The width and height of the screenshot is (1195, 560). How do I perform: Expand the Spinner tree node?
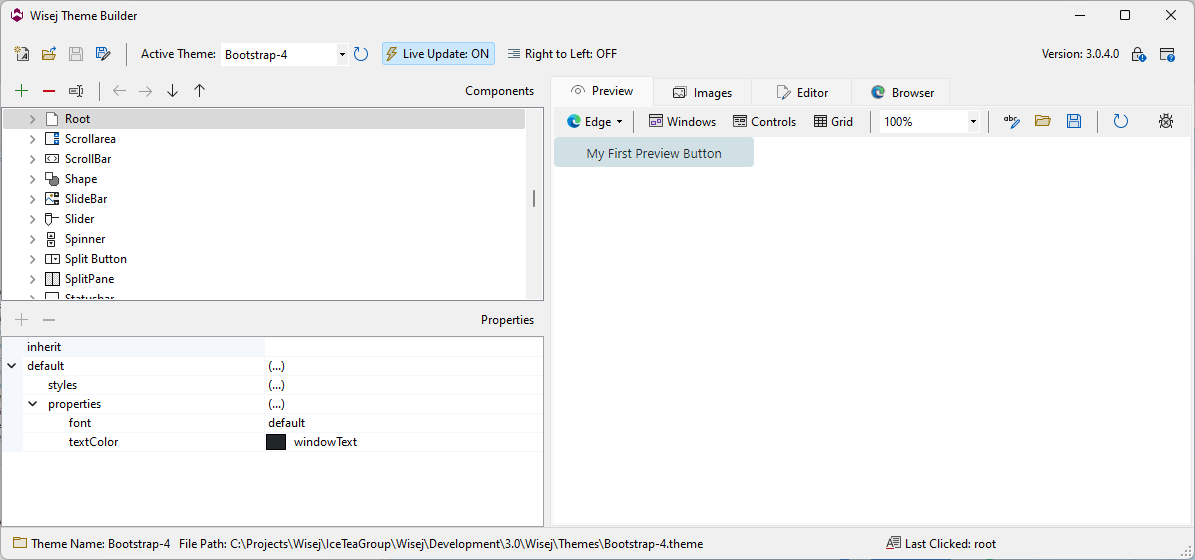pos(32,238)
